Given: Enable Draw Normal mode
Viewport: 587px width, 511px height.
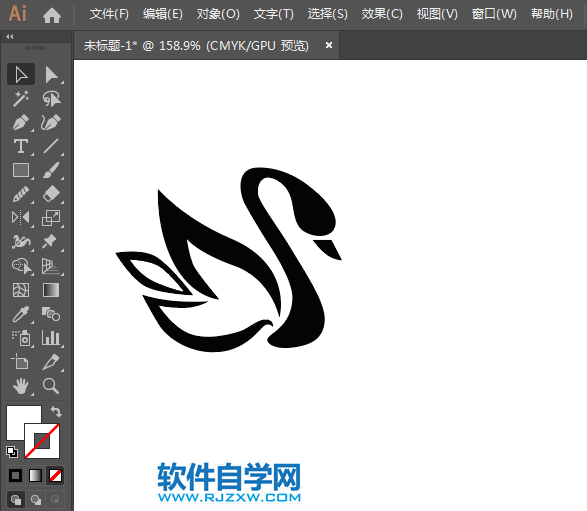Looking at the screenshot, I should [16, 499].
